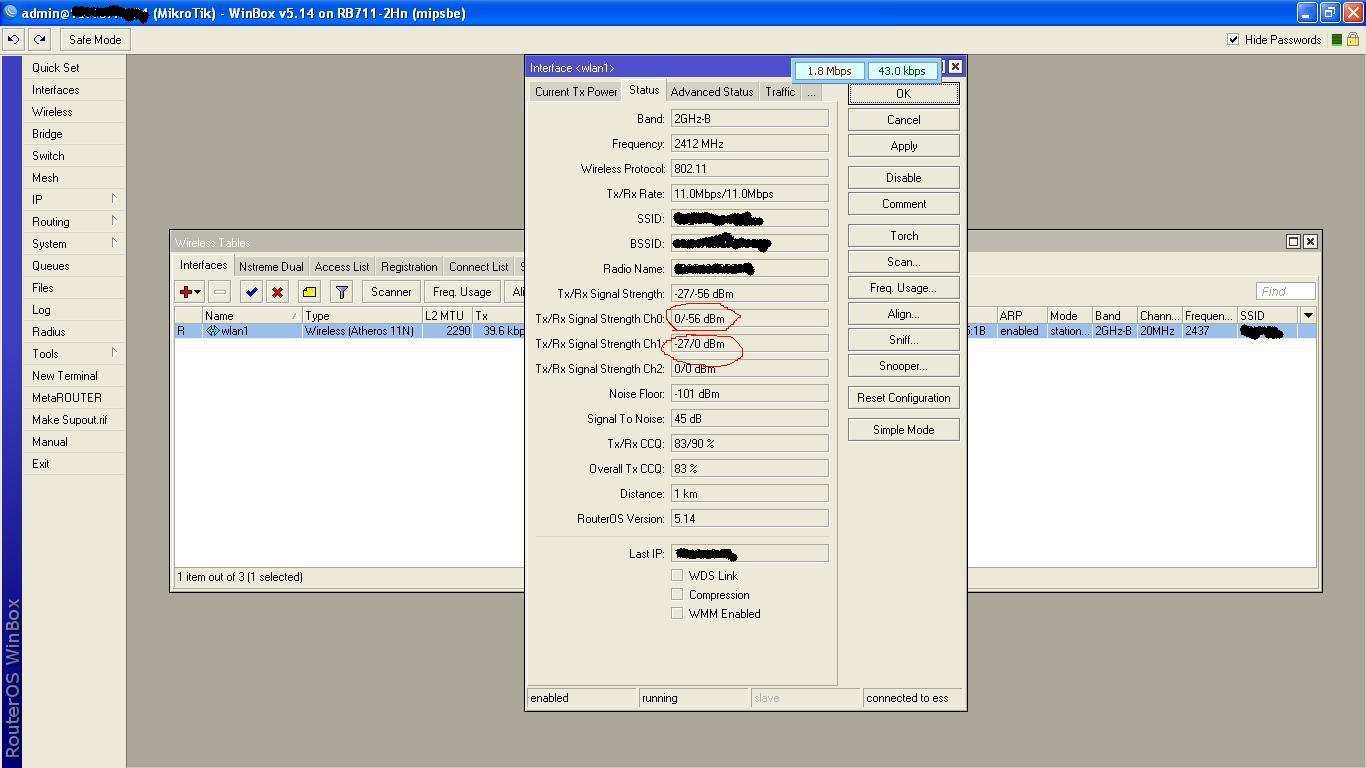Toggle the Safe Mode button
Screen dimensions: 1366x768
pyautogui.click(x=95, y=40)
